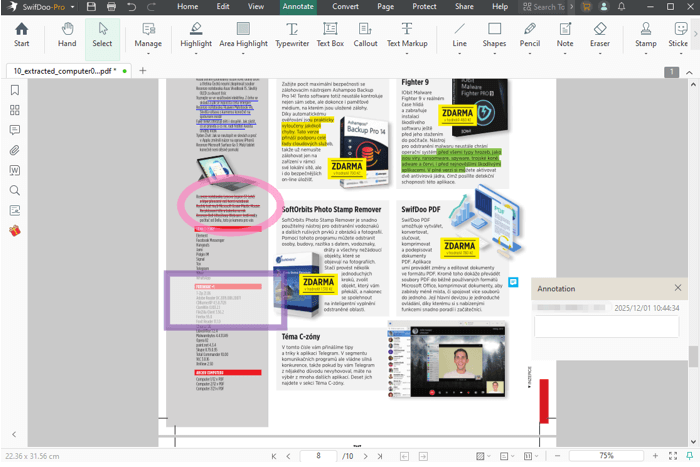
Task: Go to the previous page
Action: 288,456
